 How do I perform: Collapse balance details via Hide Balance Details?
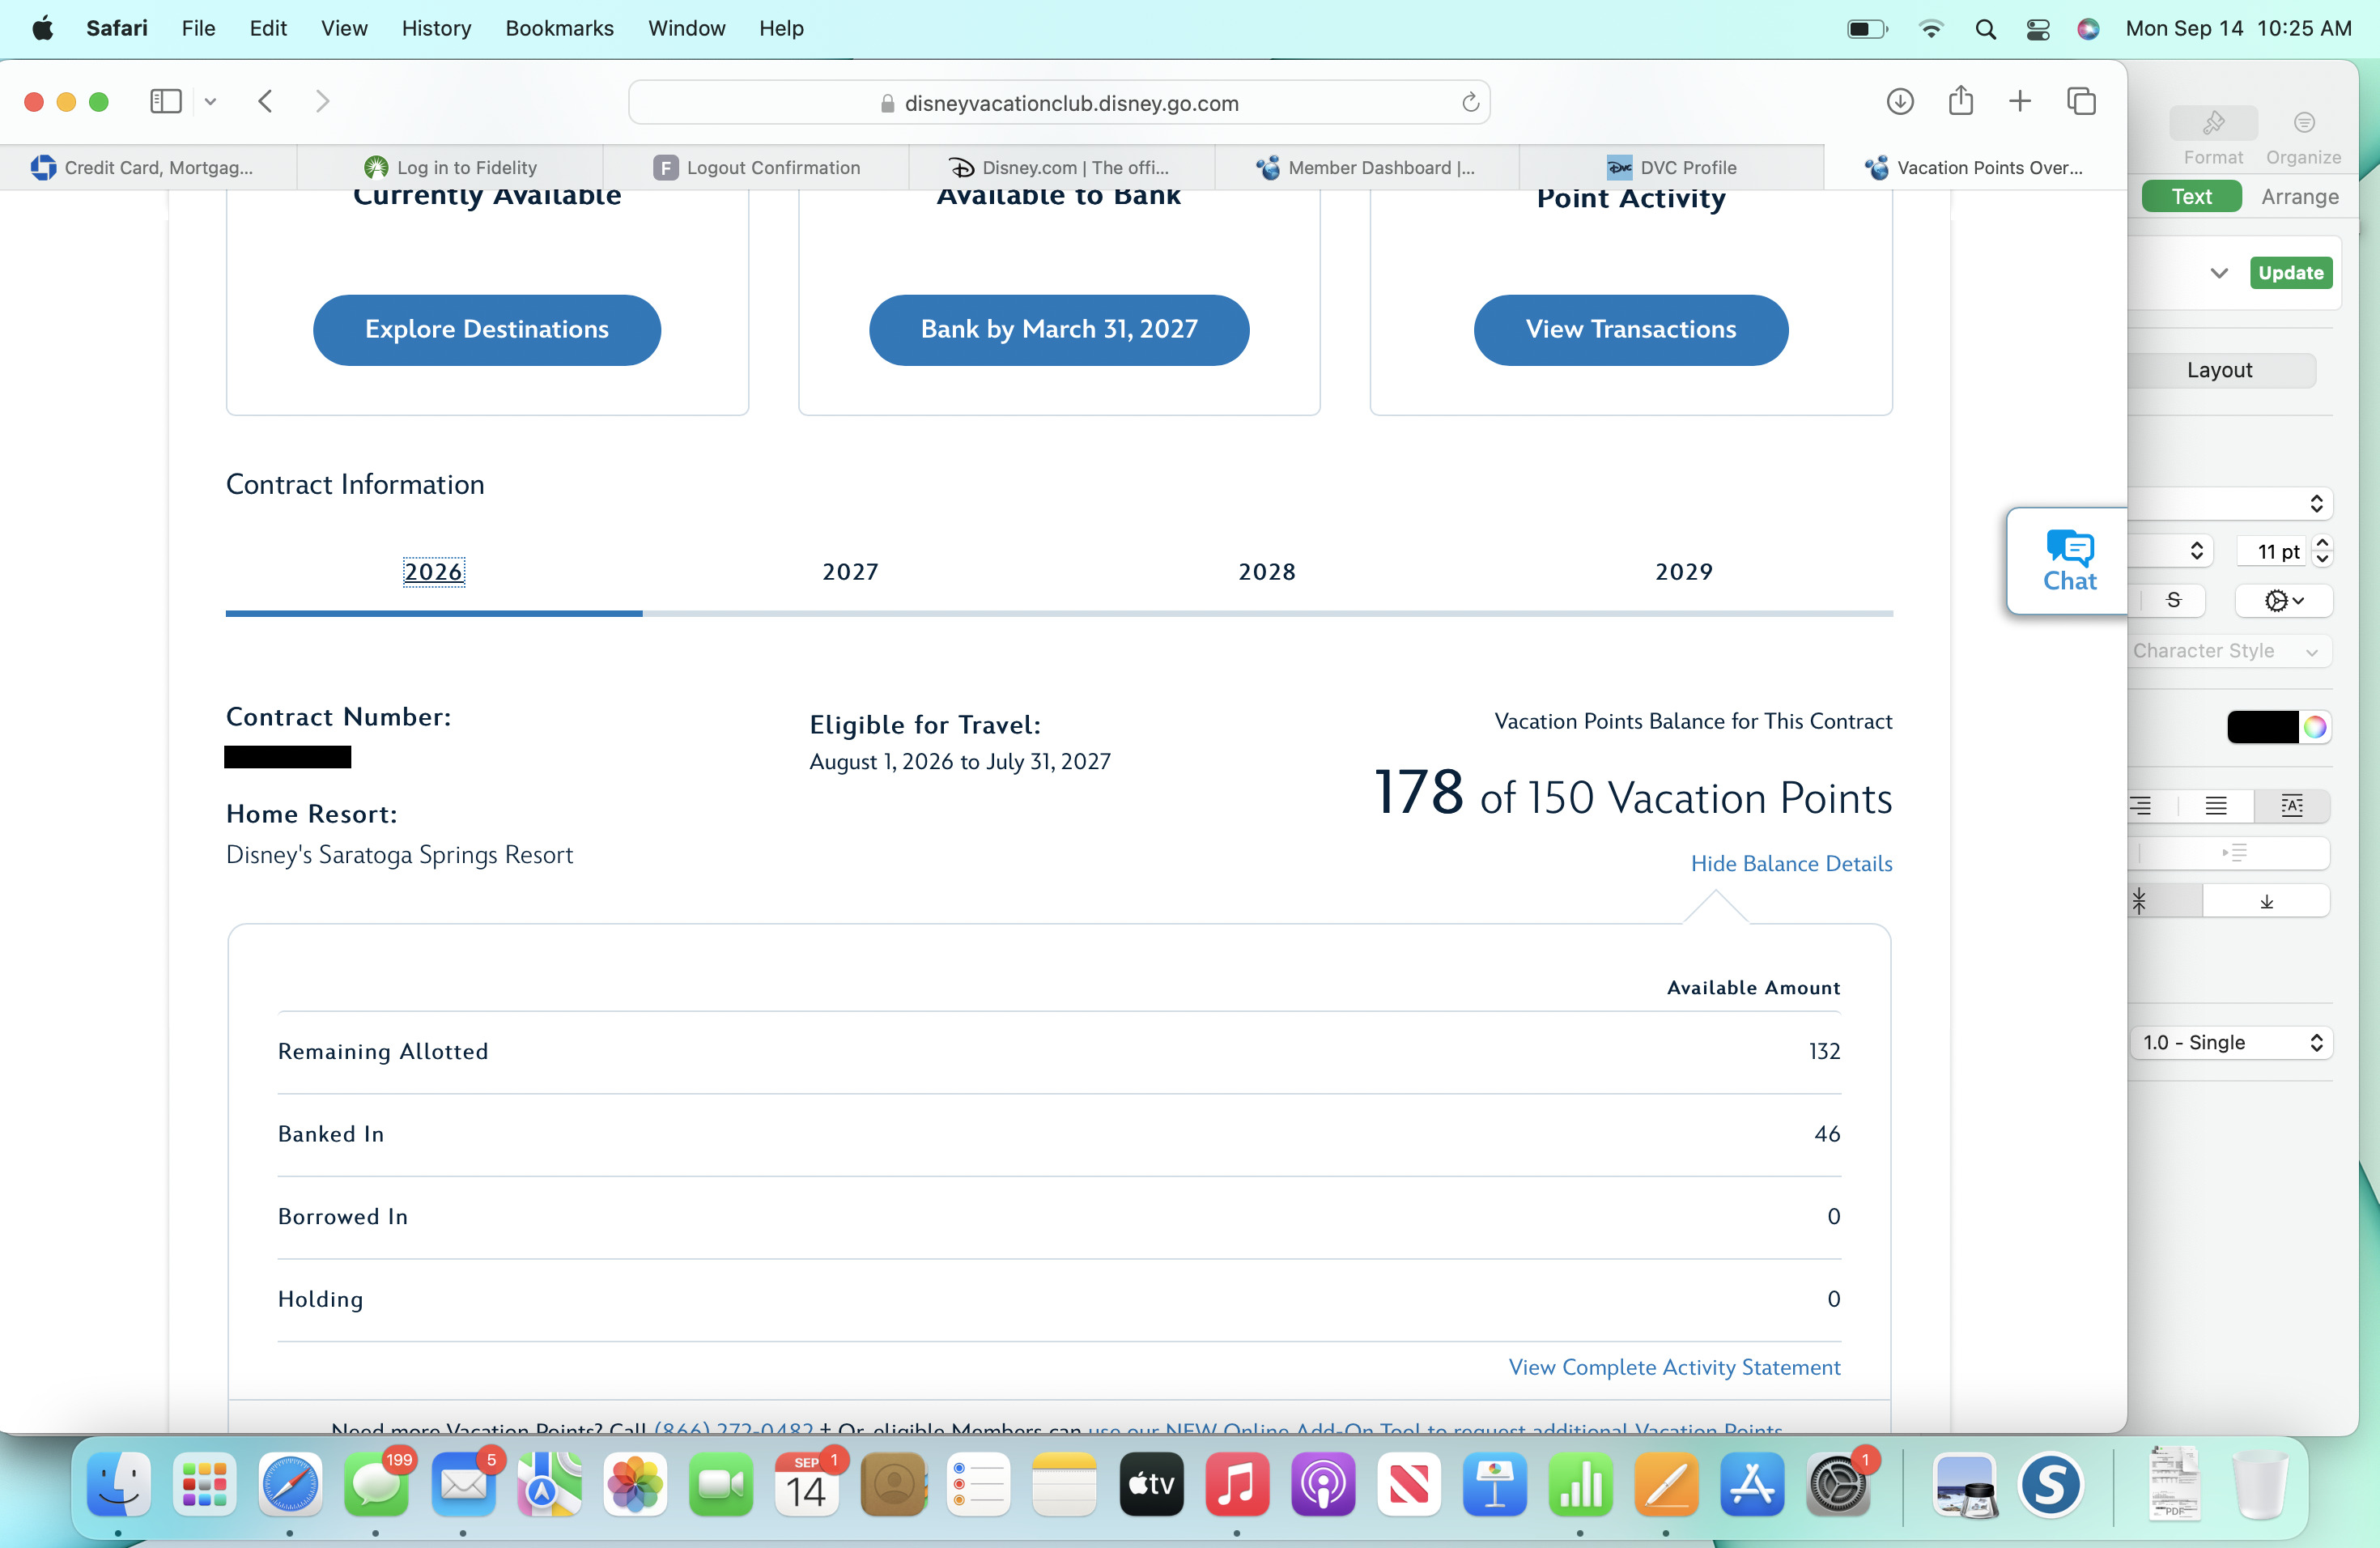(x=1791, y=864)
